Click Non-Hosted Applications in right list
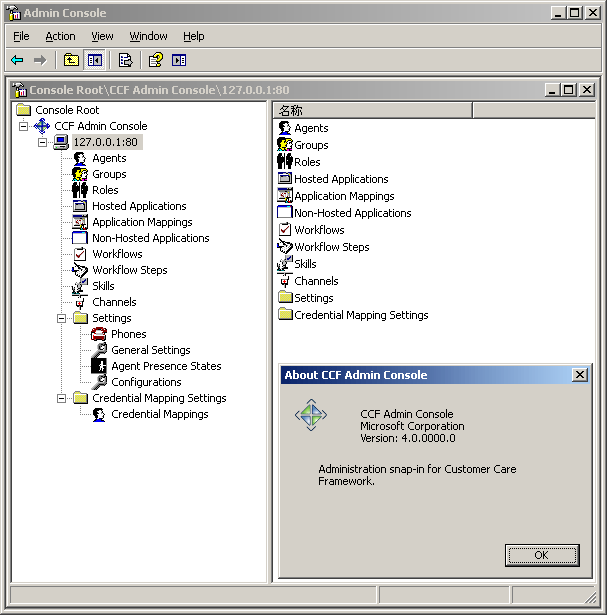The width and height of the screenshot is (607, 615). (353, 213)
